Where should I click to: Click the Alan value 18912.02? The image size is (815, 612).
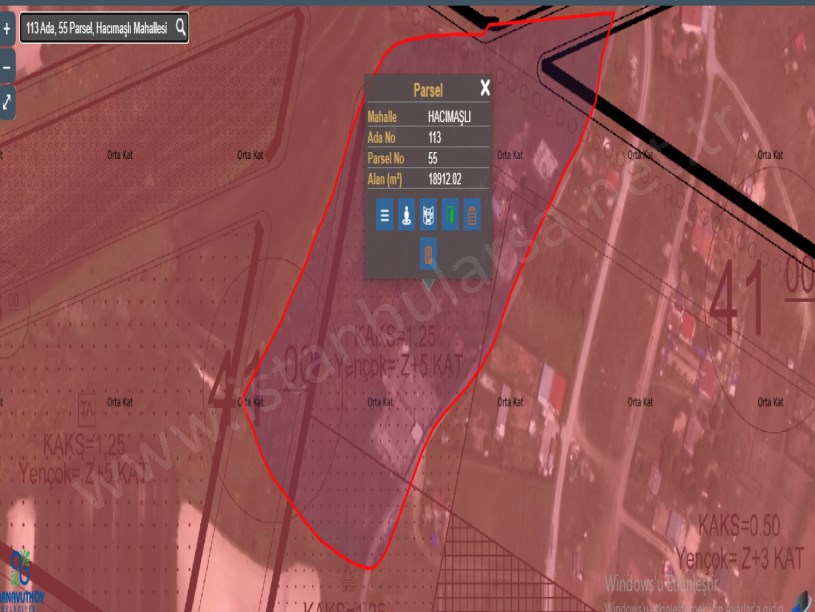pyautogui.click(x=445, y=179)
